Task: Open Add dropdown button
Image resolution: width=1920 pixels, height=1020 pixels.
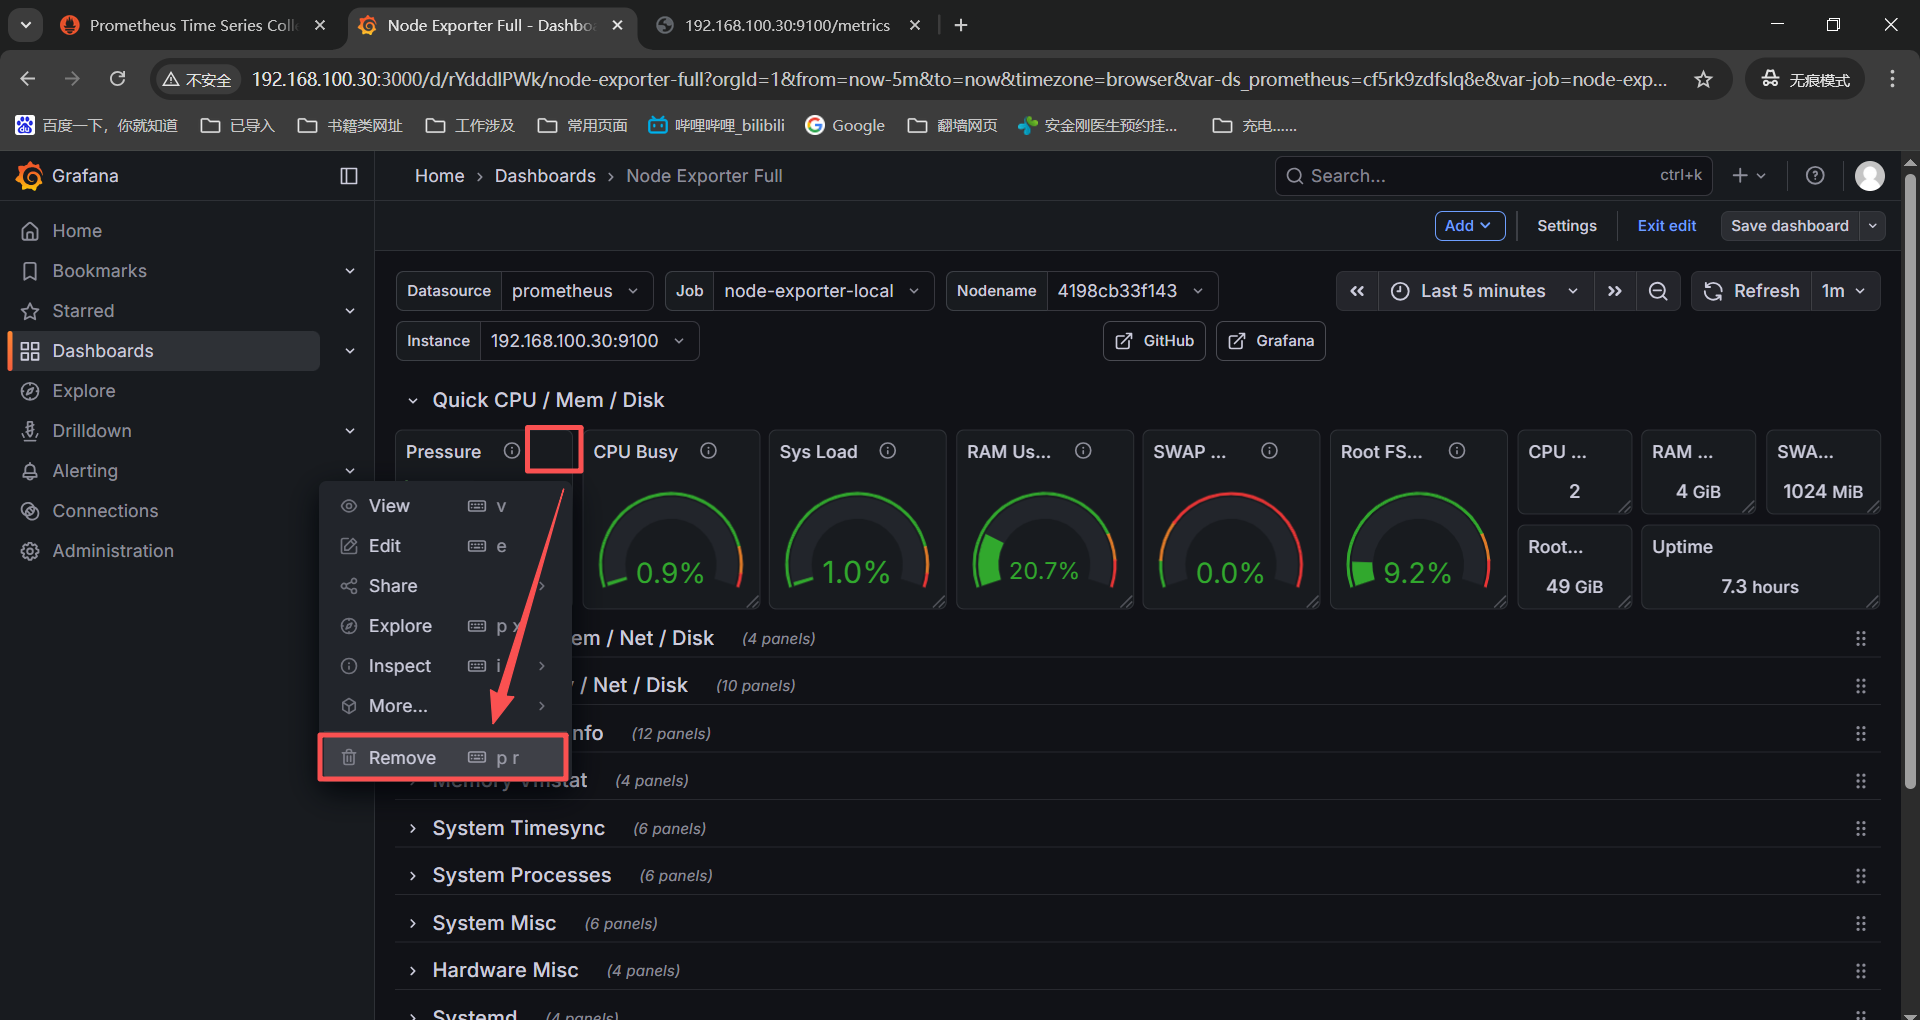Action: 1469,226
